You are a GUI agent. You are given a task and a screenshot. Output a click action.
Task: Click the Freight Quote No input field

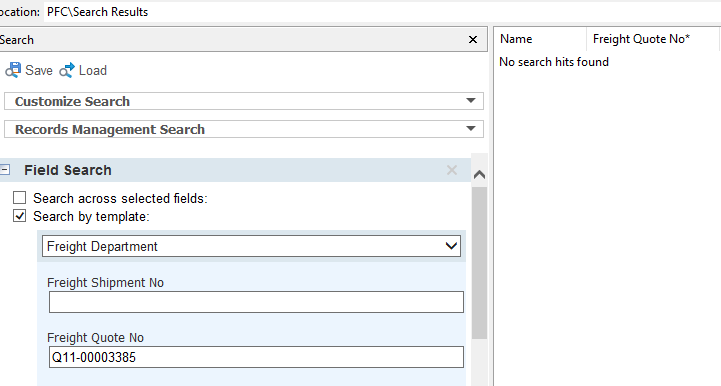256,357
